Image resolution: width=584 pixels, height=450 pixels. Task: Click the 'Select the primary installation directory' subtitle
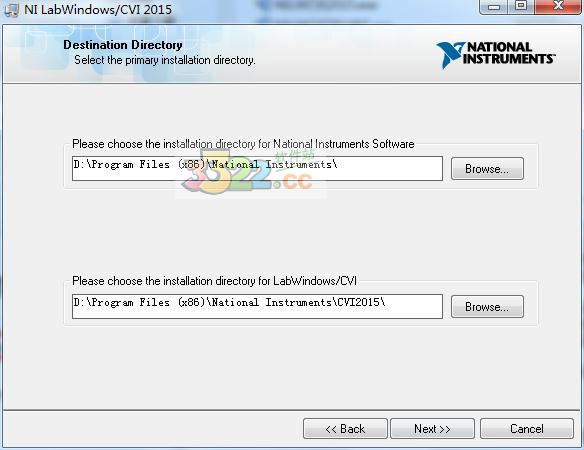click(165, 60)
